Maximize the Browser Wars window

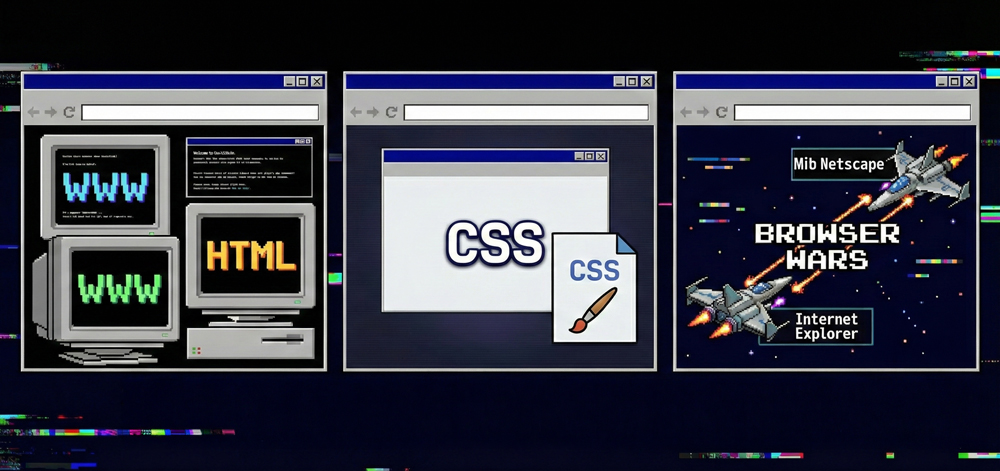coord(955,81)
